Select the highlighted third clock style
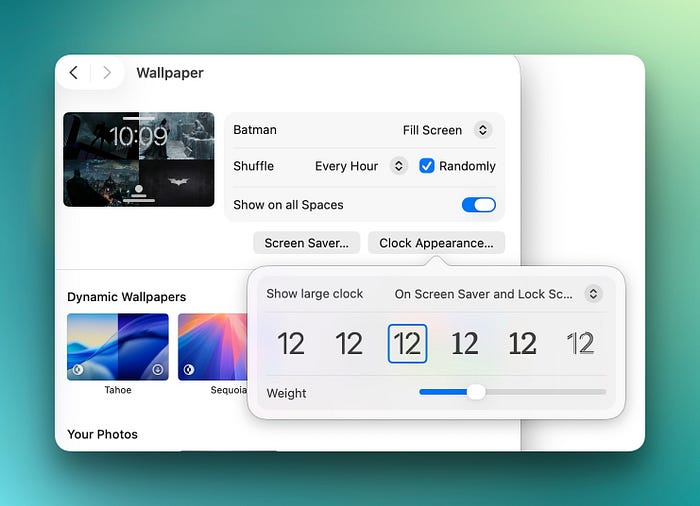 pyautogui.click(x=407, y=343)
